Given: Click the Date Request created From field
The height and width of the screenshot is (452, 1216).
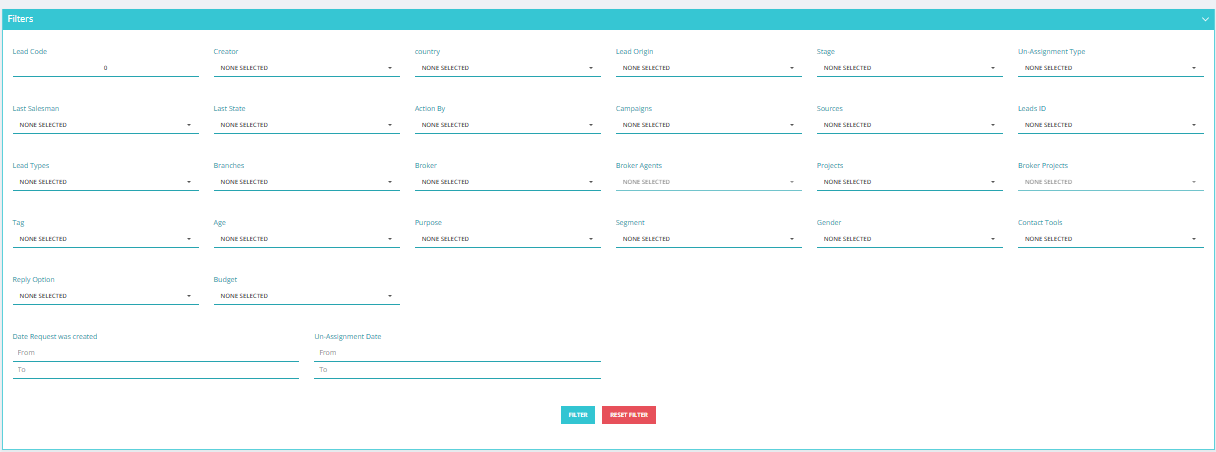Looking at the screenshot, I should [155, 353].
